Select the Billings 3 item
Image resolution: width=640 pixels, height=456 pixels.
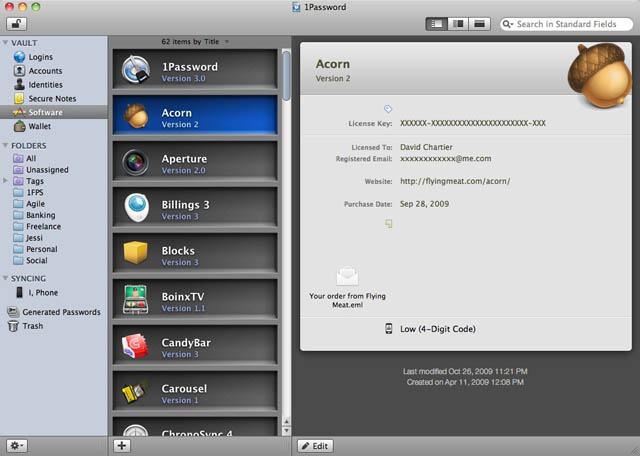195,207
